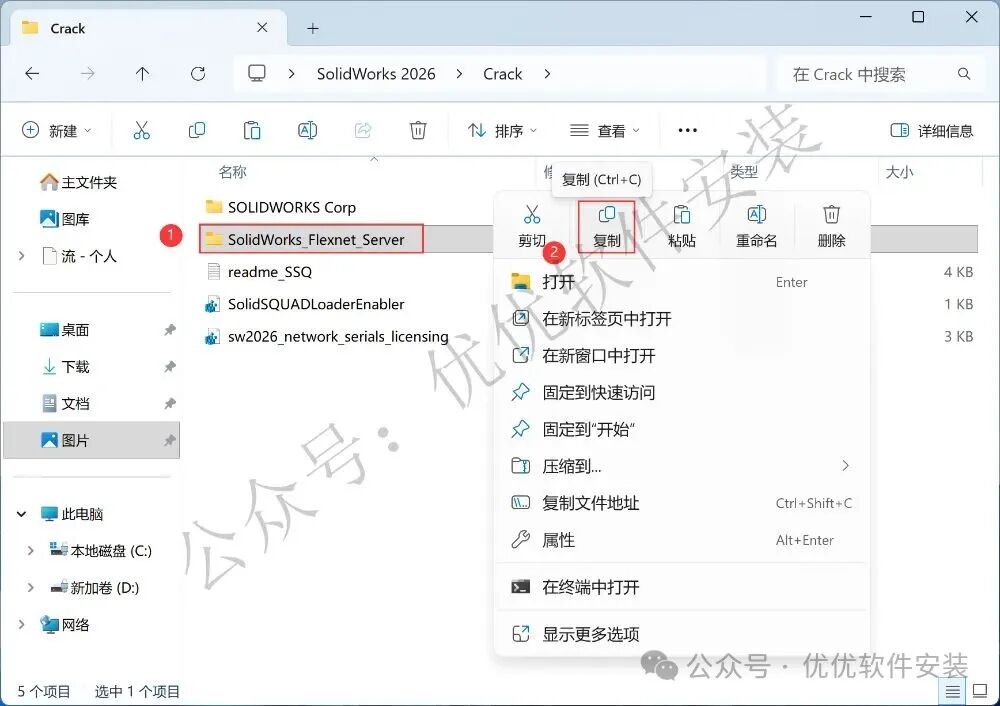This screenshot has width=1000, height=706.
Task: Switch to large thumbnails view icon
Action: tap(980, 691)
